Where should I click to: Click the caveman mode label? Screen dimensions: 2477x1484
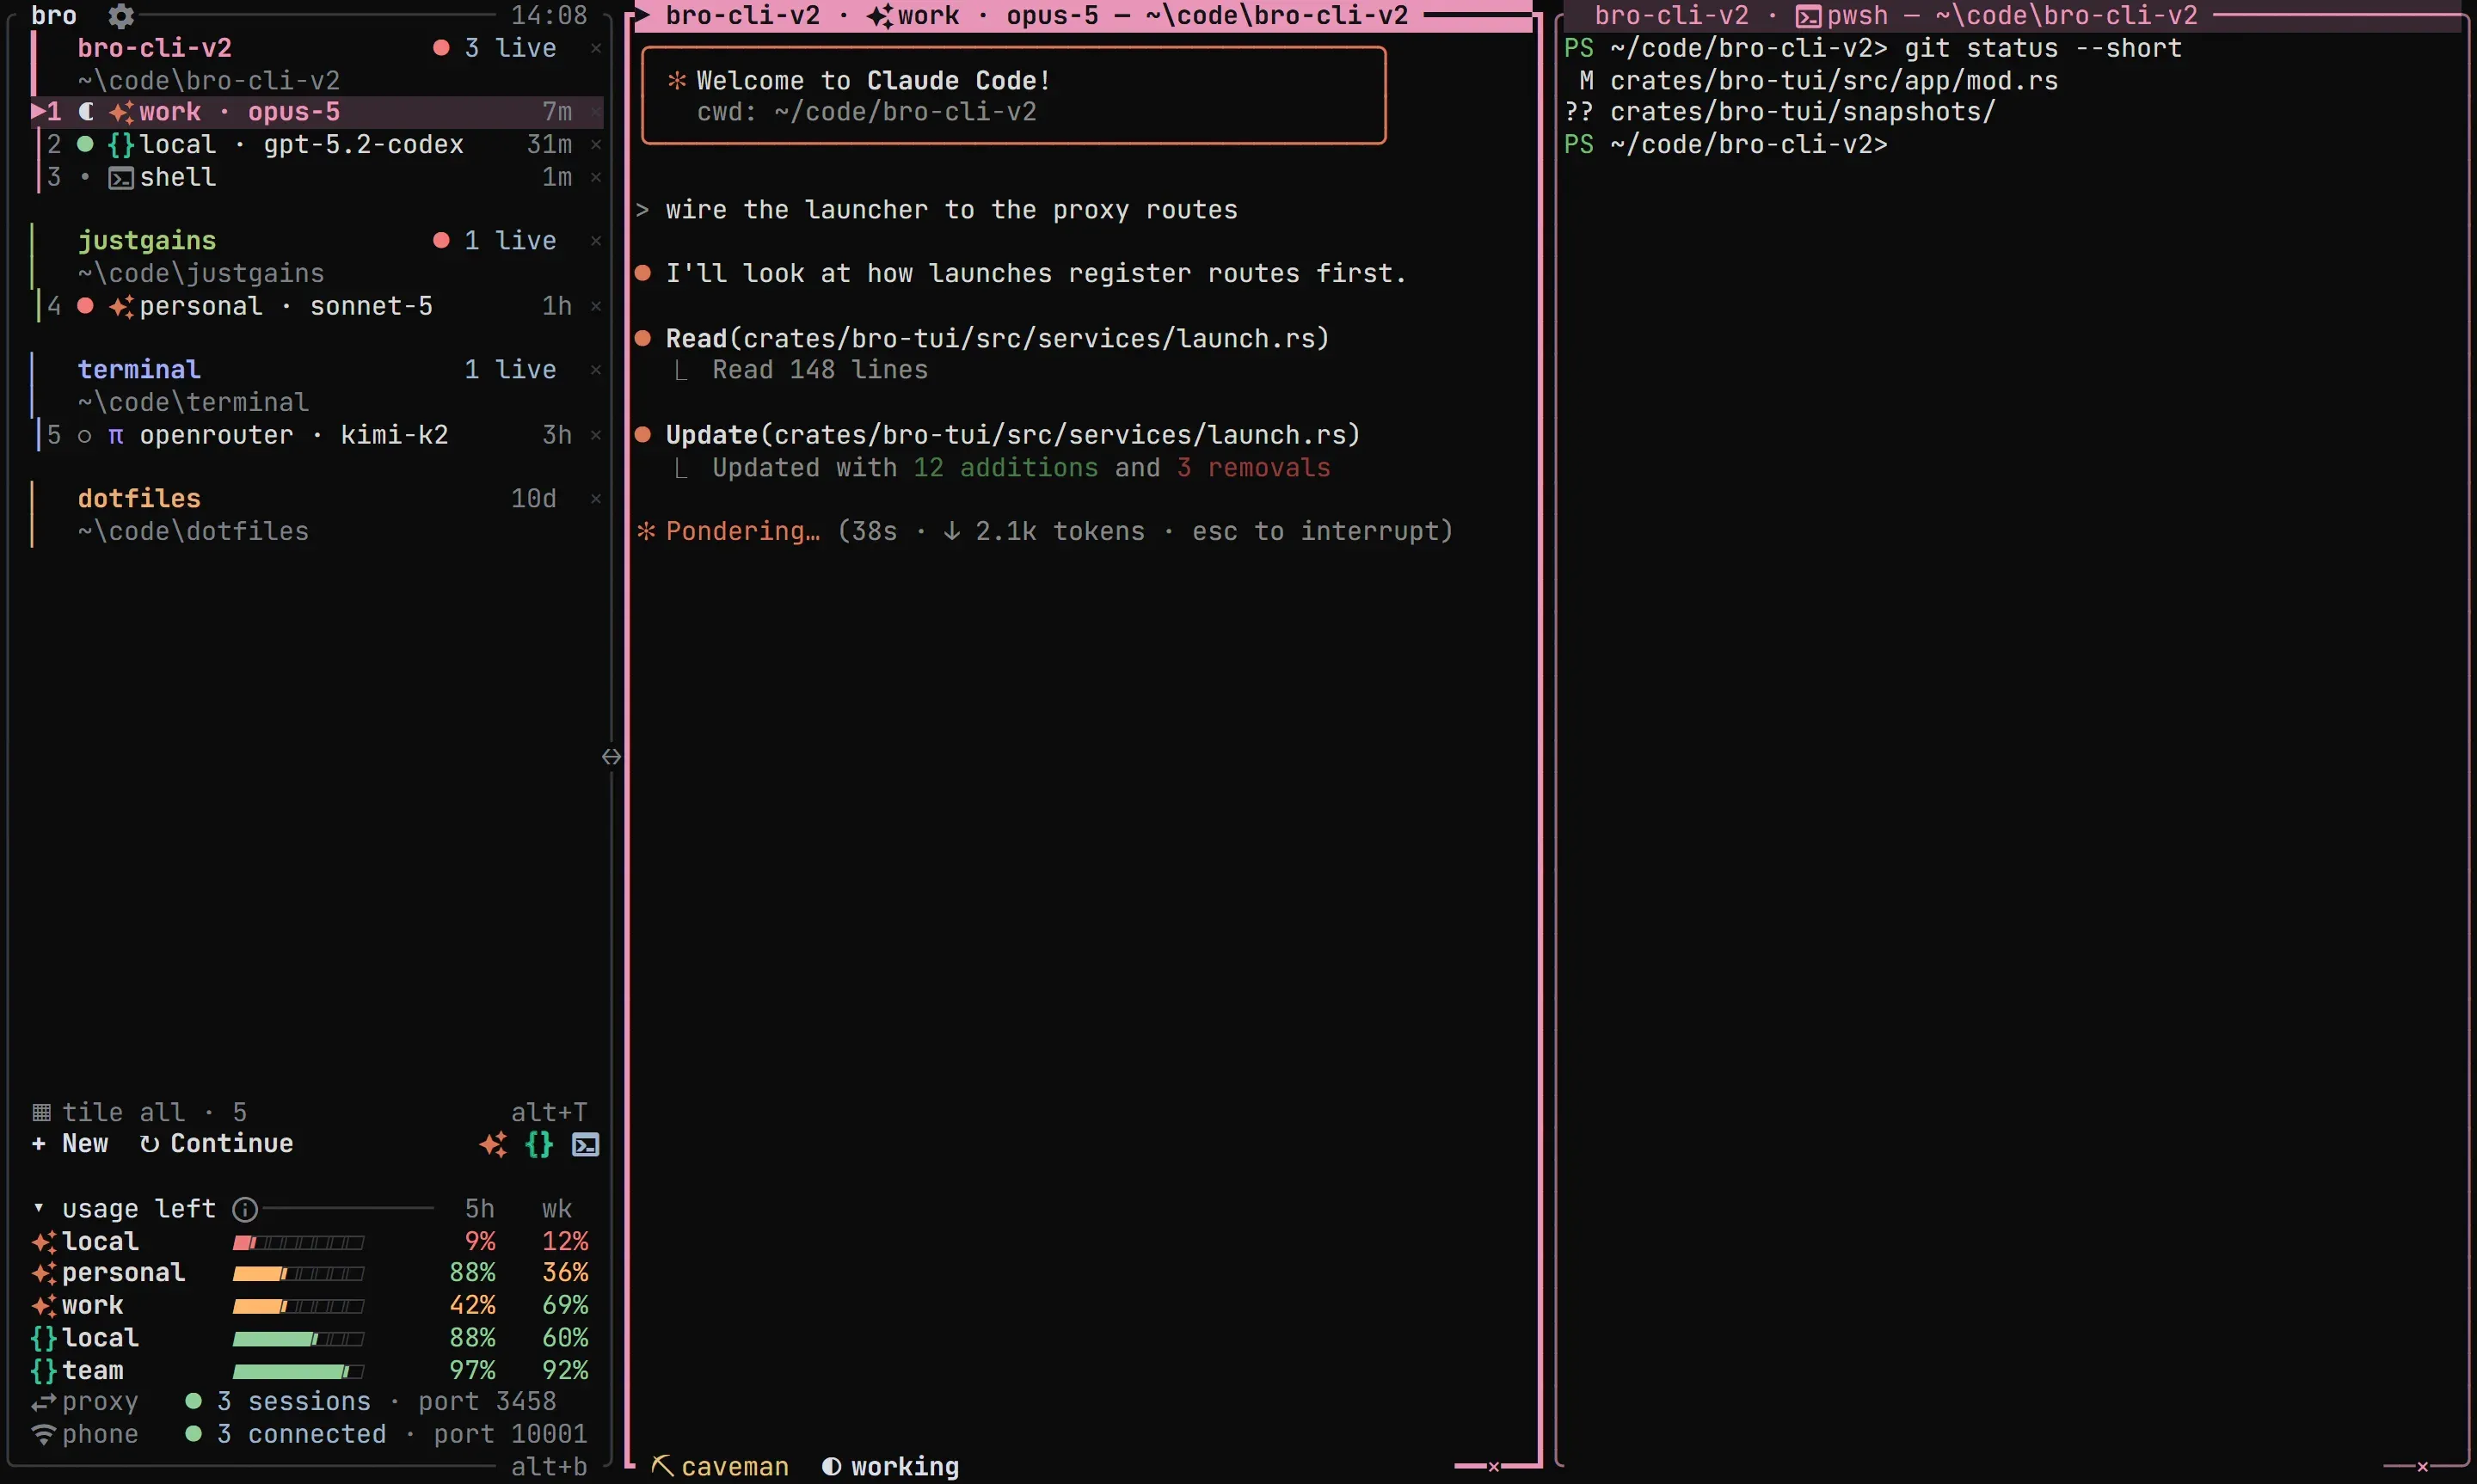tap(735, 1466)
